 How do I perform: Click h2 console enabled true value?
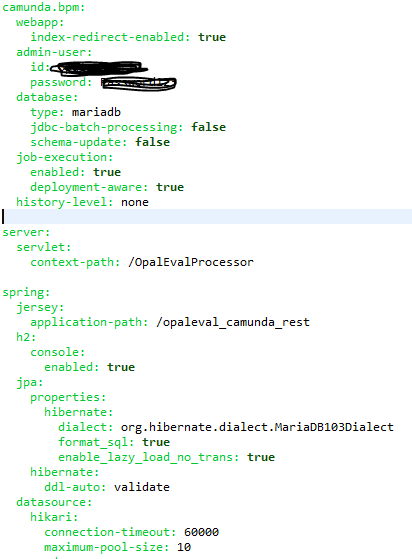click(121, 367)
